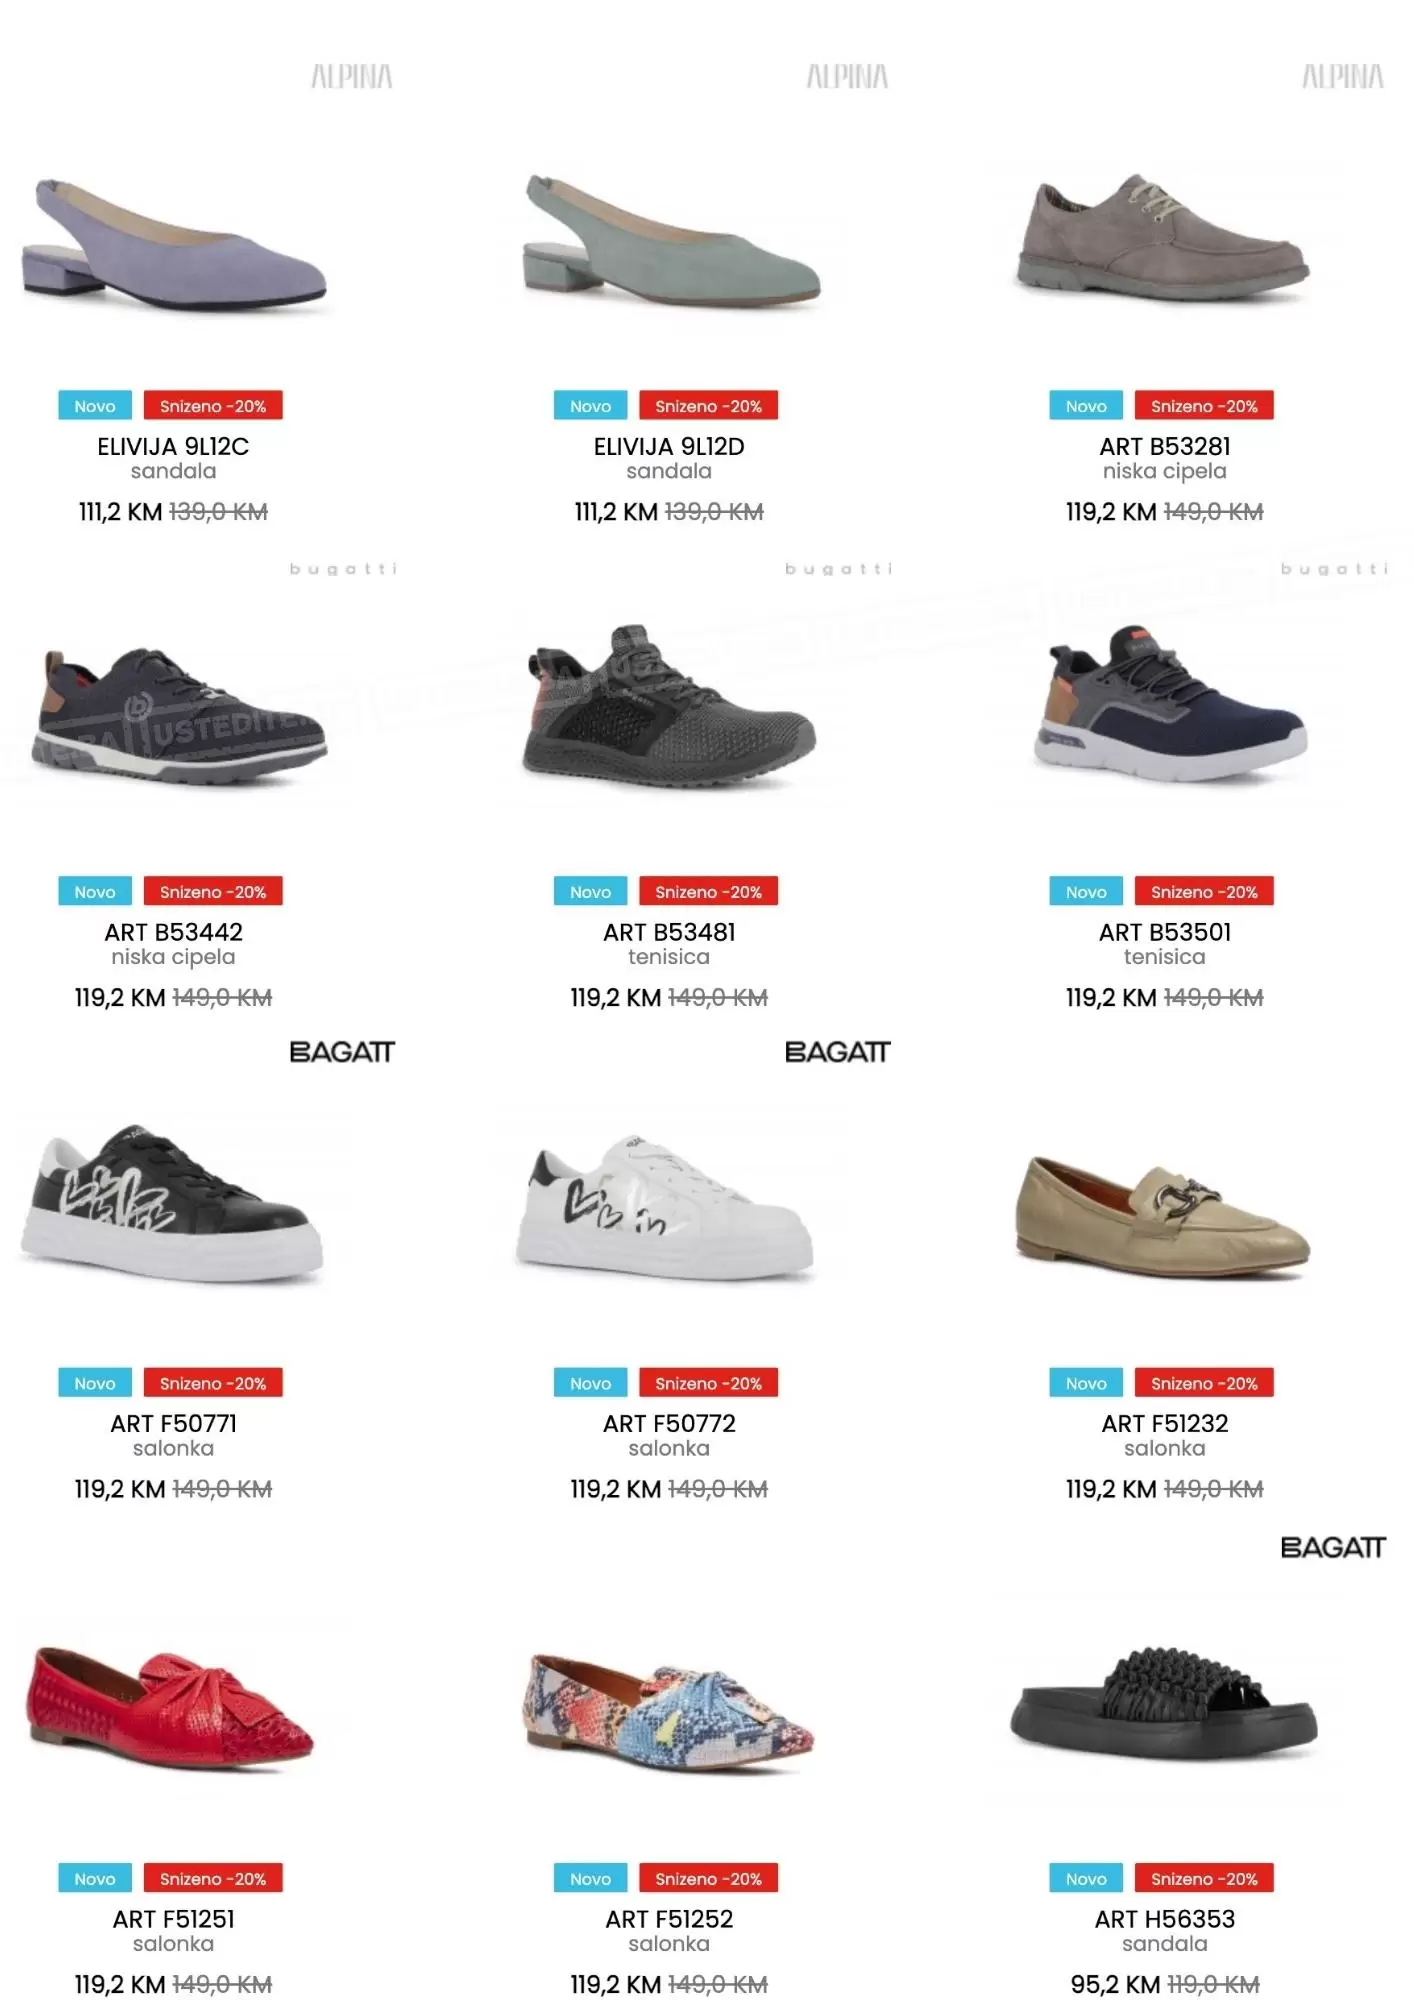Click Snizeno -20% badge on ART F50771

[213, 1383]
